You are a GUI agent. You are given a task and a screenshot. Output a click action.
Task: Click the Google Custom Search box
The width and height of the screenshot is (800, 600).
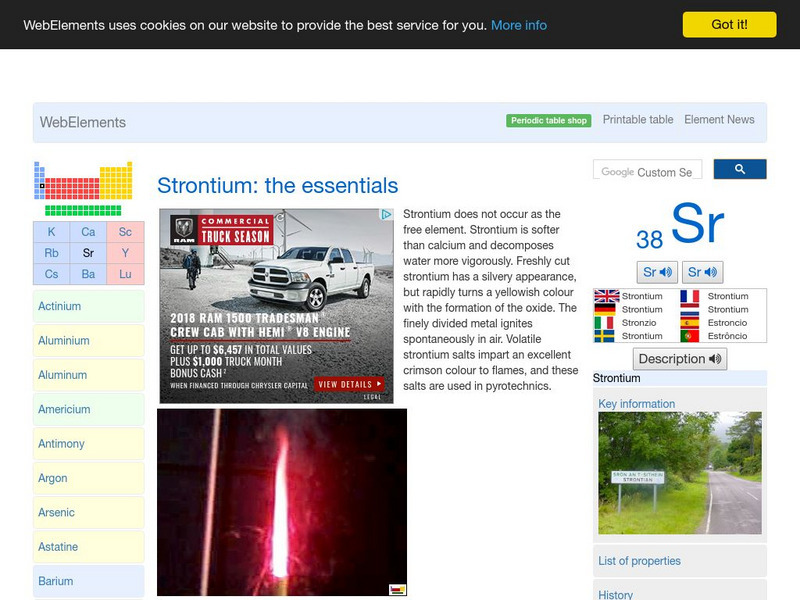point(650,169)
